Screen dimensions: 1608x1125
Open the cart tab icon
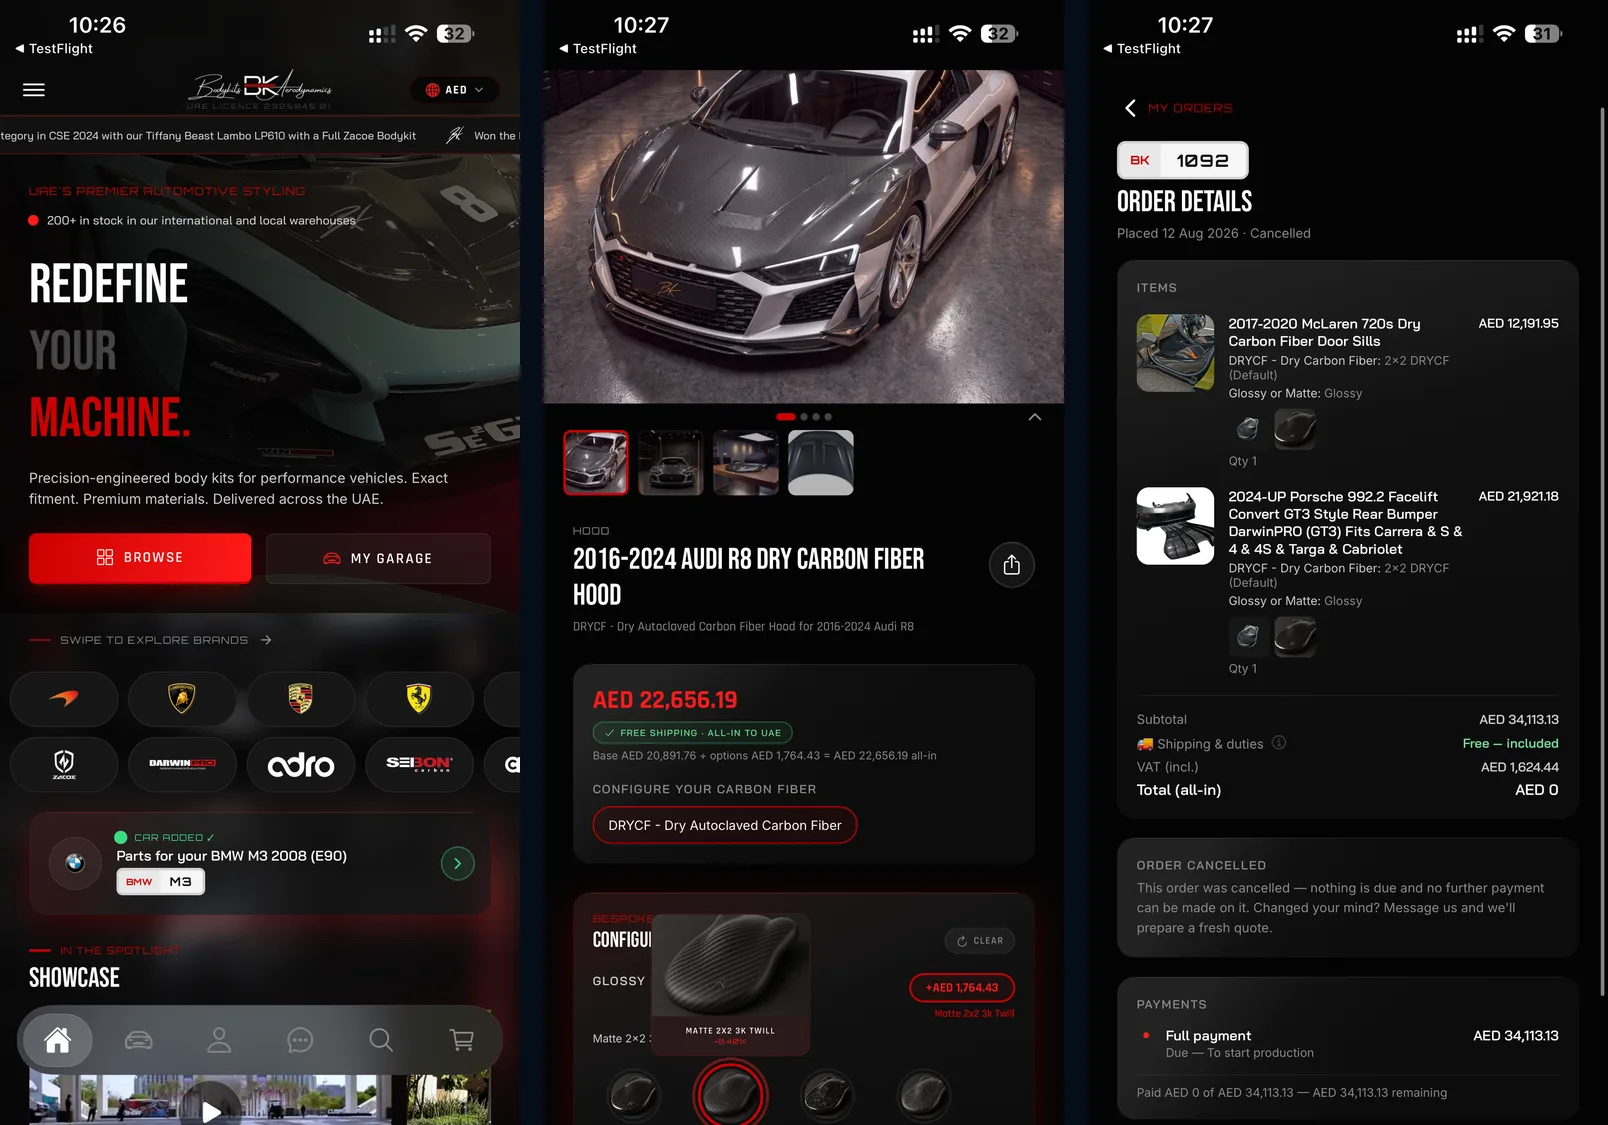(462, 1040)
